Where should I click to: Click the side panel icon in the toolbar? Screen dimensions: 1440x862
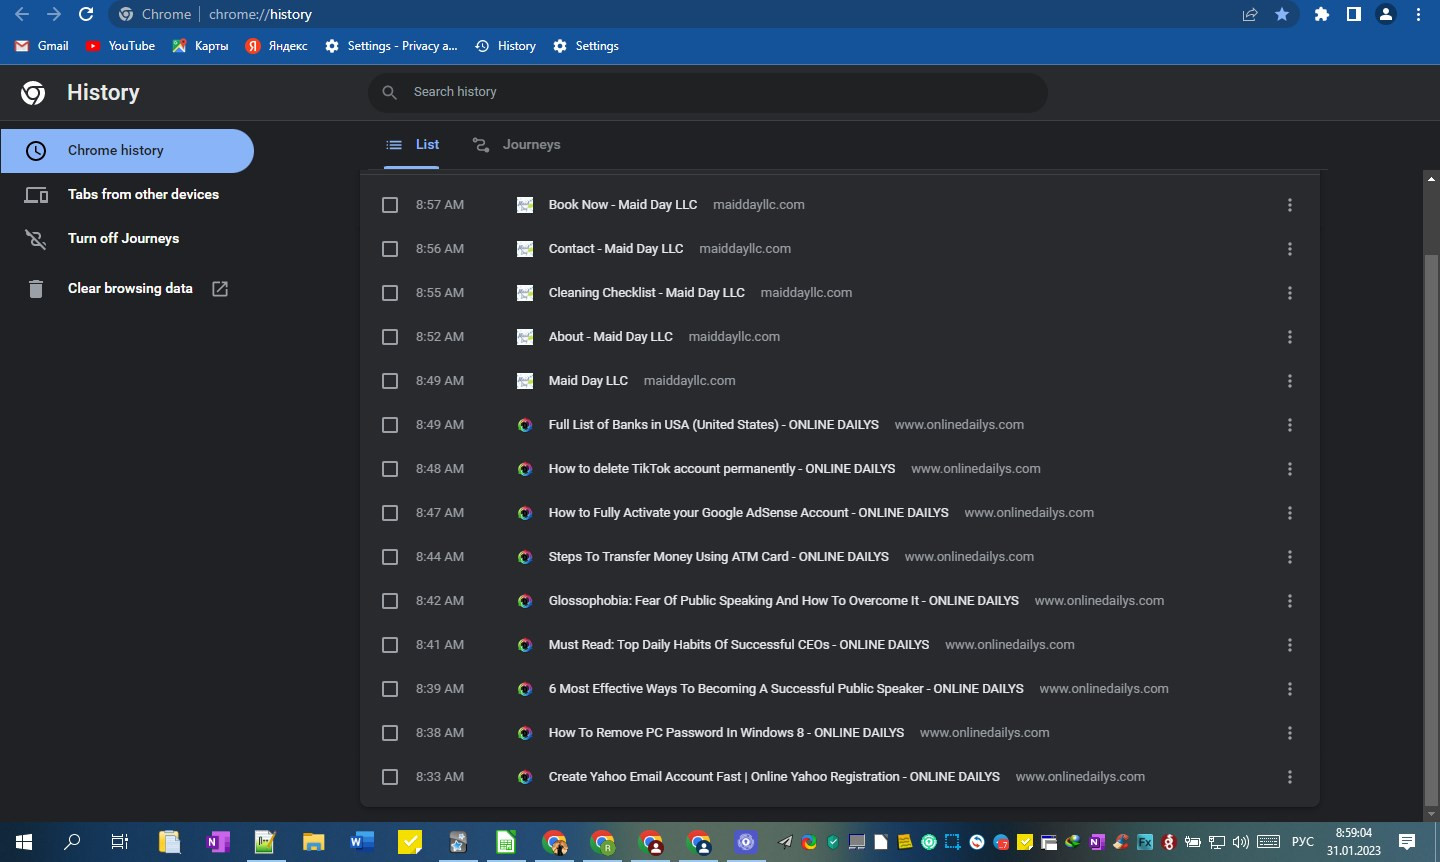click(x=1354, y=14)
